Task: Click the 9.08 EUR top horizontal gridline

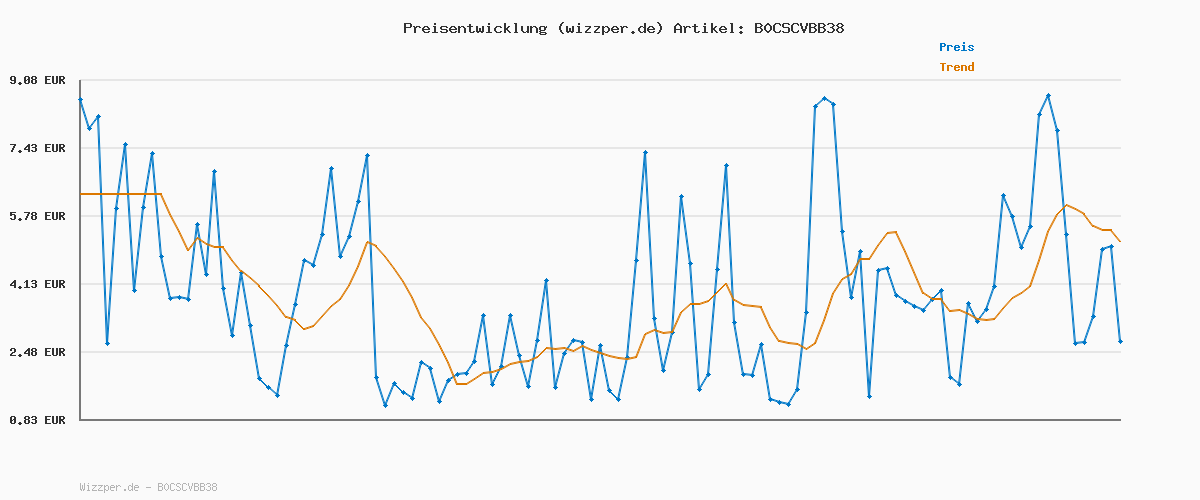Action: tap(600, 80)
